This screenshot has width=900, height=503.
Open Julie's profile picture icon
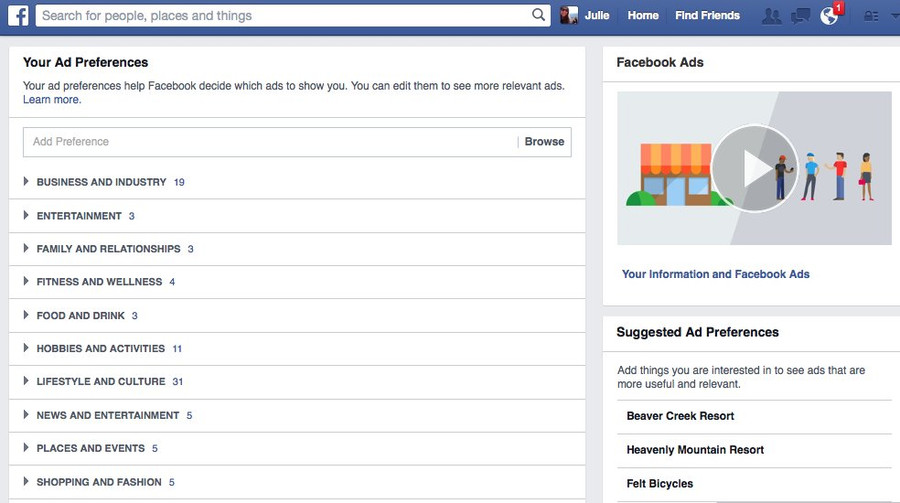click(x=569, y=15)
